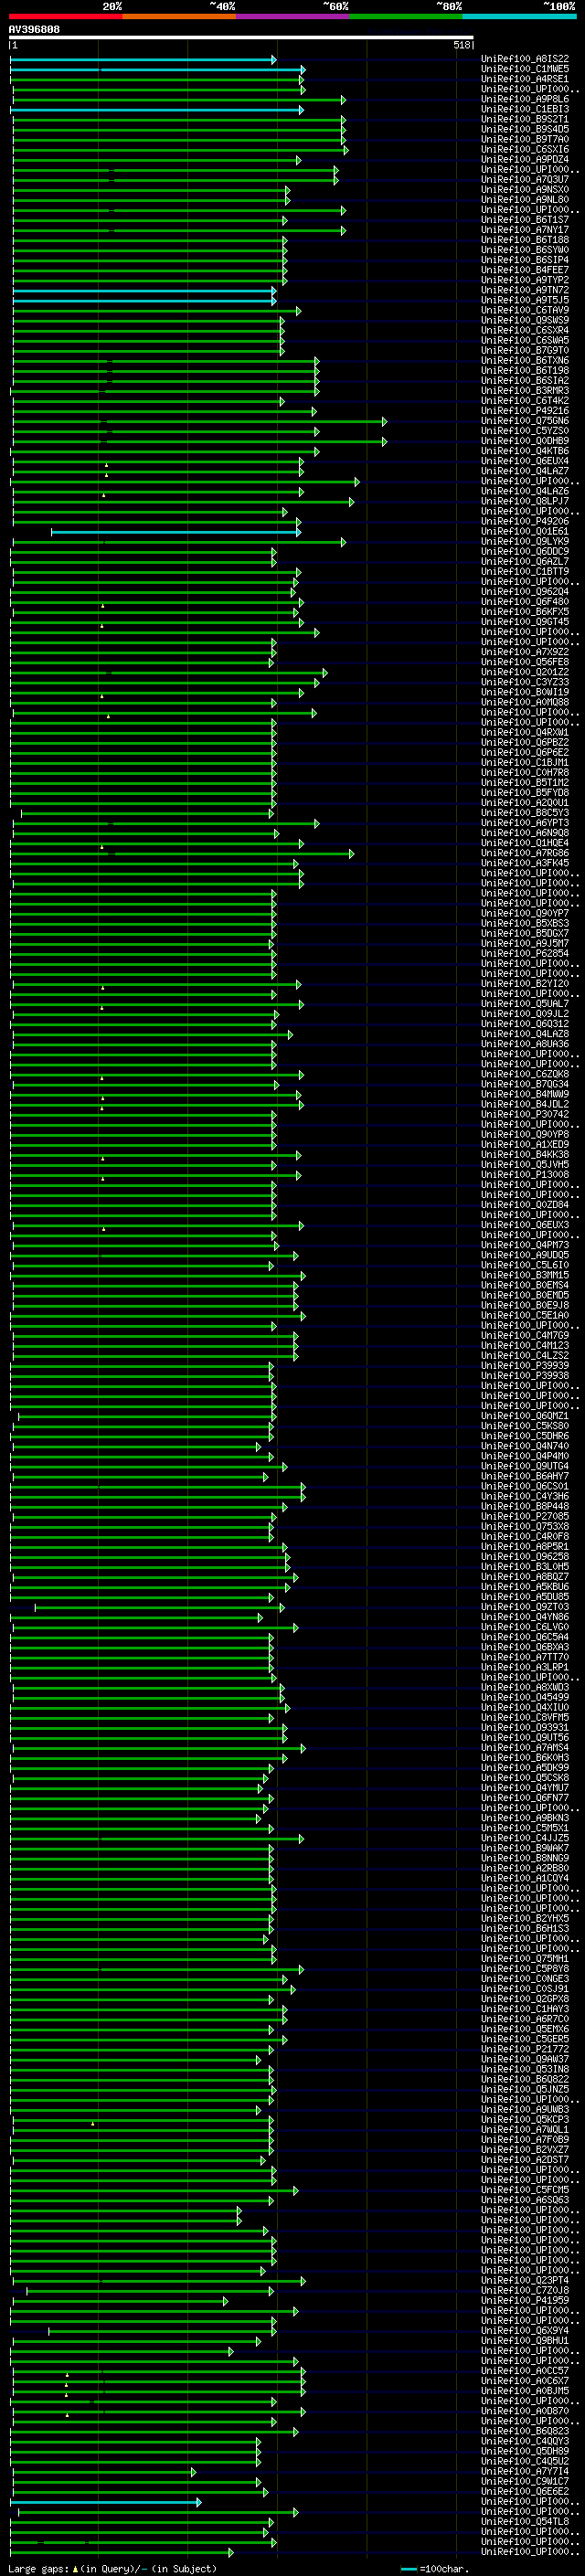This screenshot has width=585, height=2576.
Task: Open hit label UniRef100_B6TXN6
Action: click(525, 361)
